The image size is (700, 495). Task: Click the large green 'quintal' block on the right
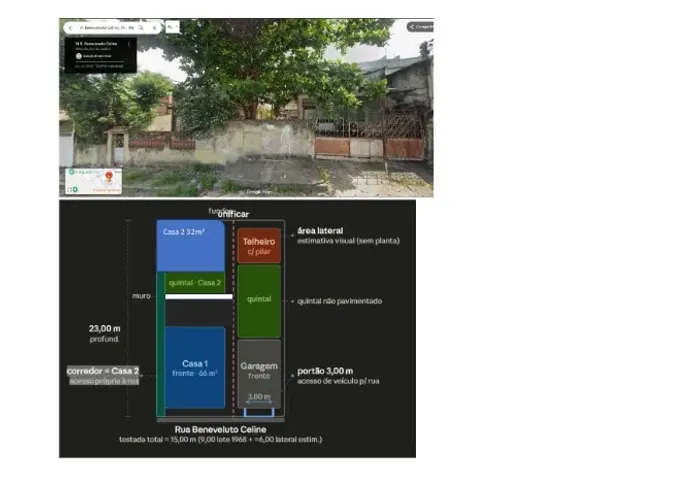[259, 301]
